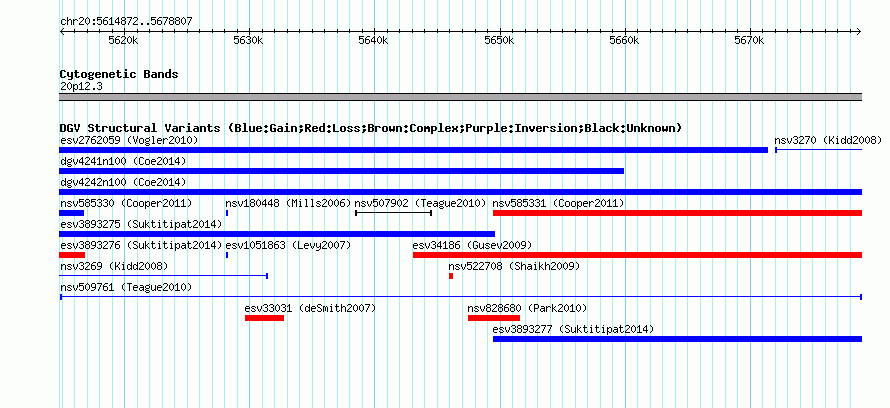
Task: Click the esv3893275 blue gain bar
Action: tap(277, 234)
